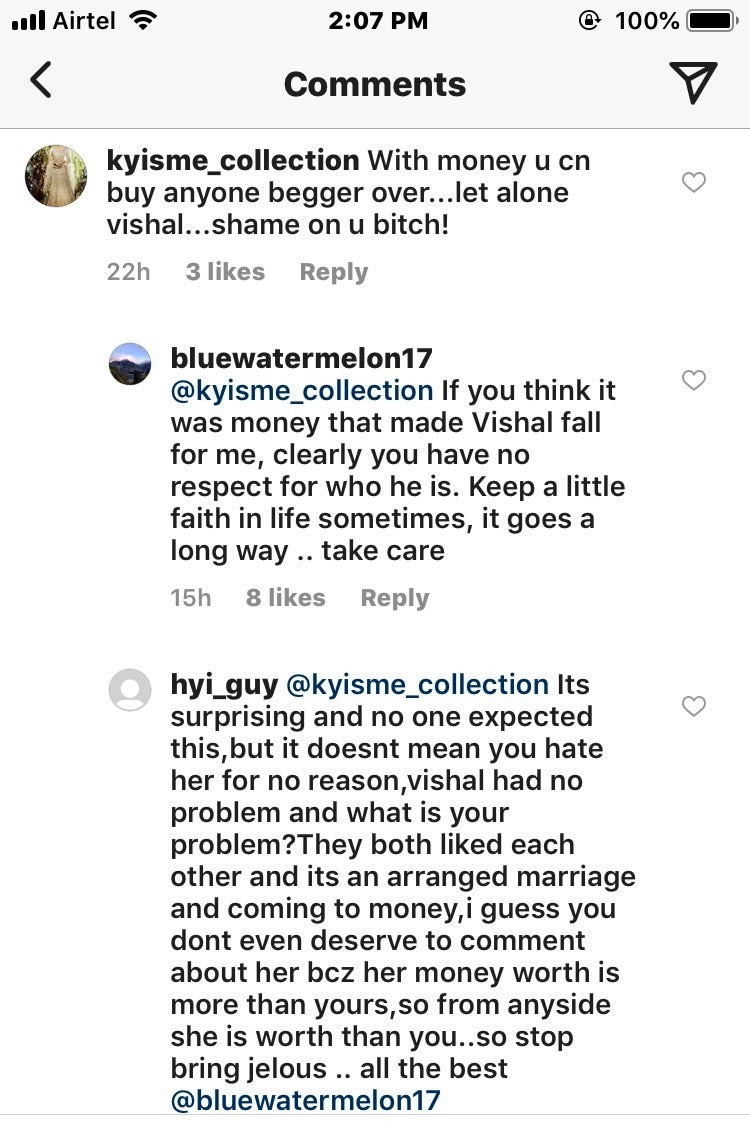Open kyisme_collection's profile picture
Screen dimensions: 750x1122
[x=56, y=176]
